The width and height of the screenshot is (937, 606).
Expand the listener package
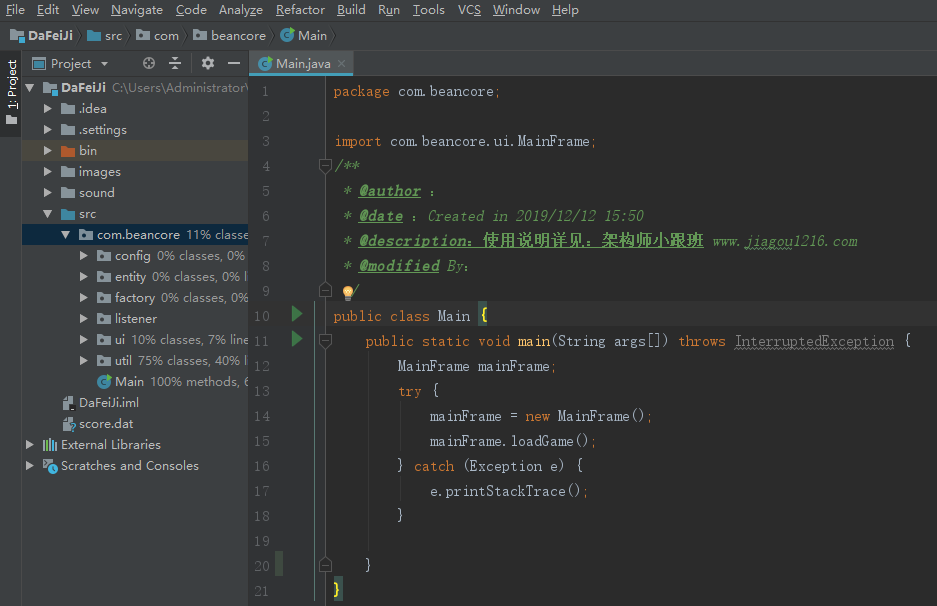tap(84, 319)
